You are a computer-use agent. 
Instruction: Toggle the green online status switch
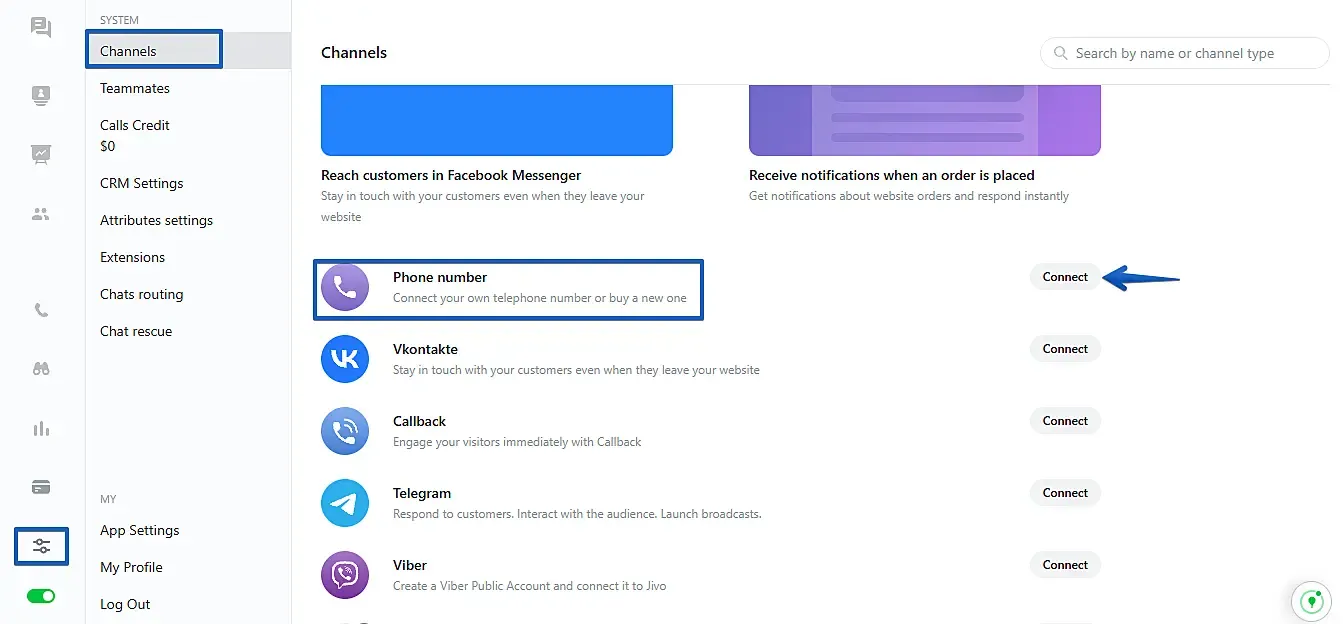(x=41, y=596)
